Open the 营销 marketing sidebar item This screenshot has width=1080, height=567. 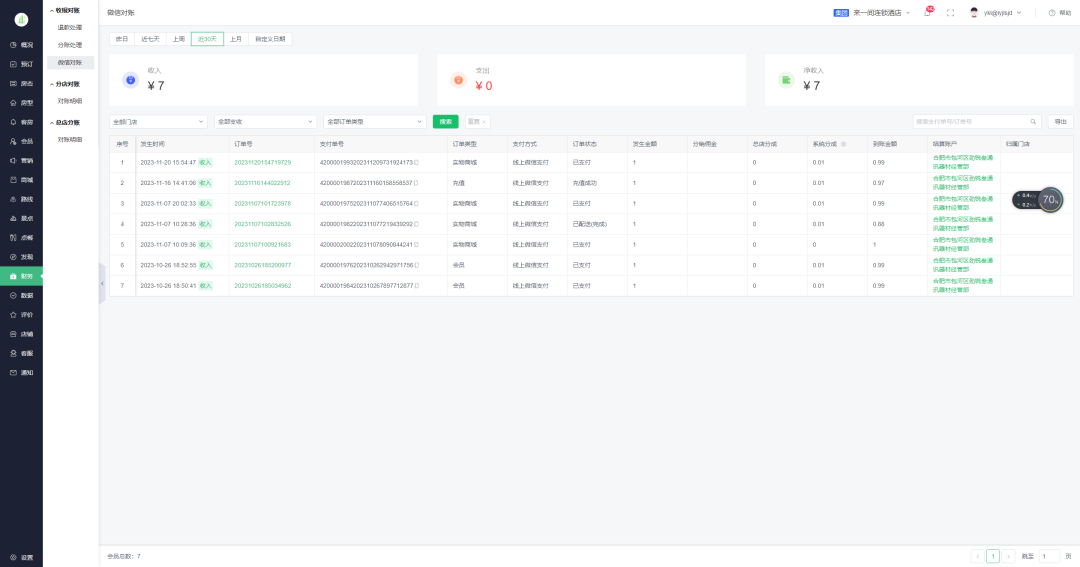[21, 161]
